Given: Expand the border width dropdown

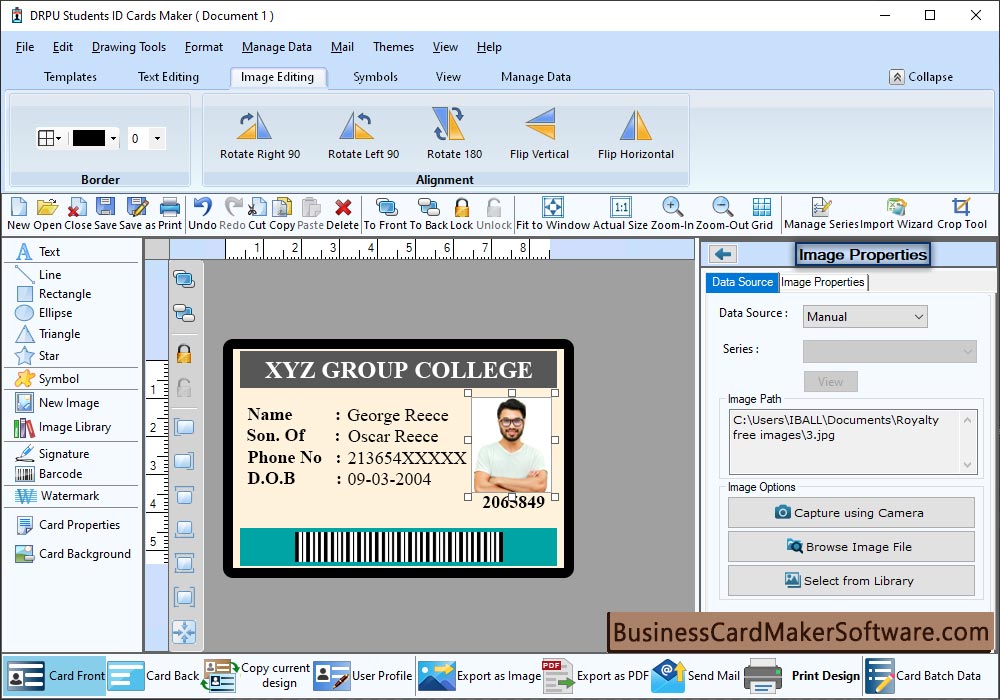Looking at the screenshot, I should [157, 138].
